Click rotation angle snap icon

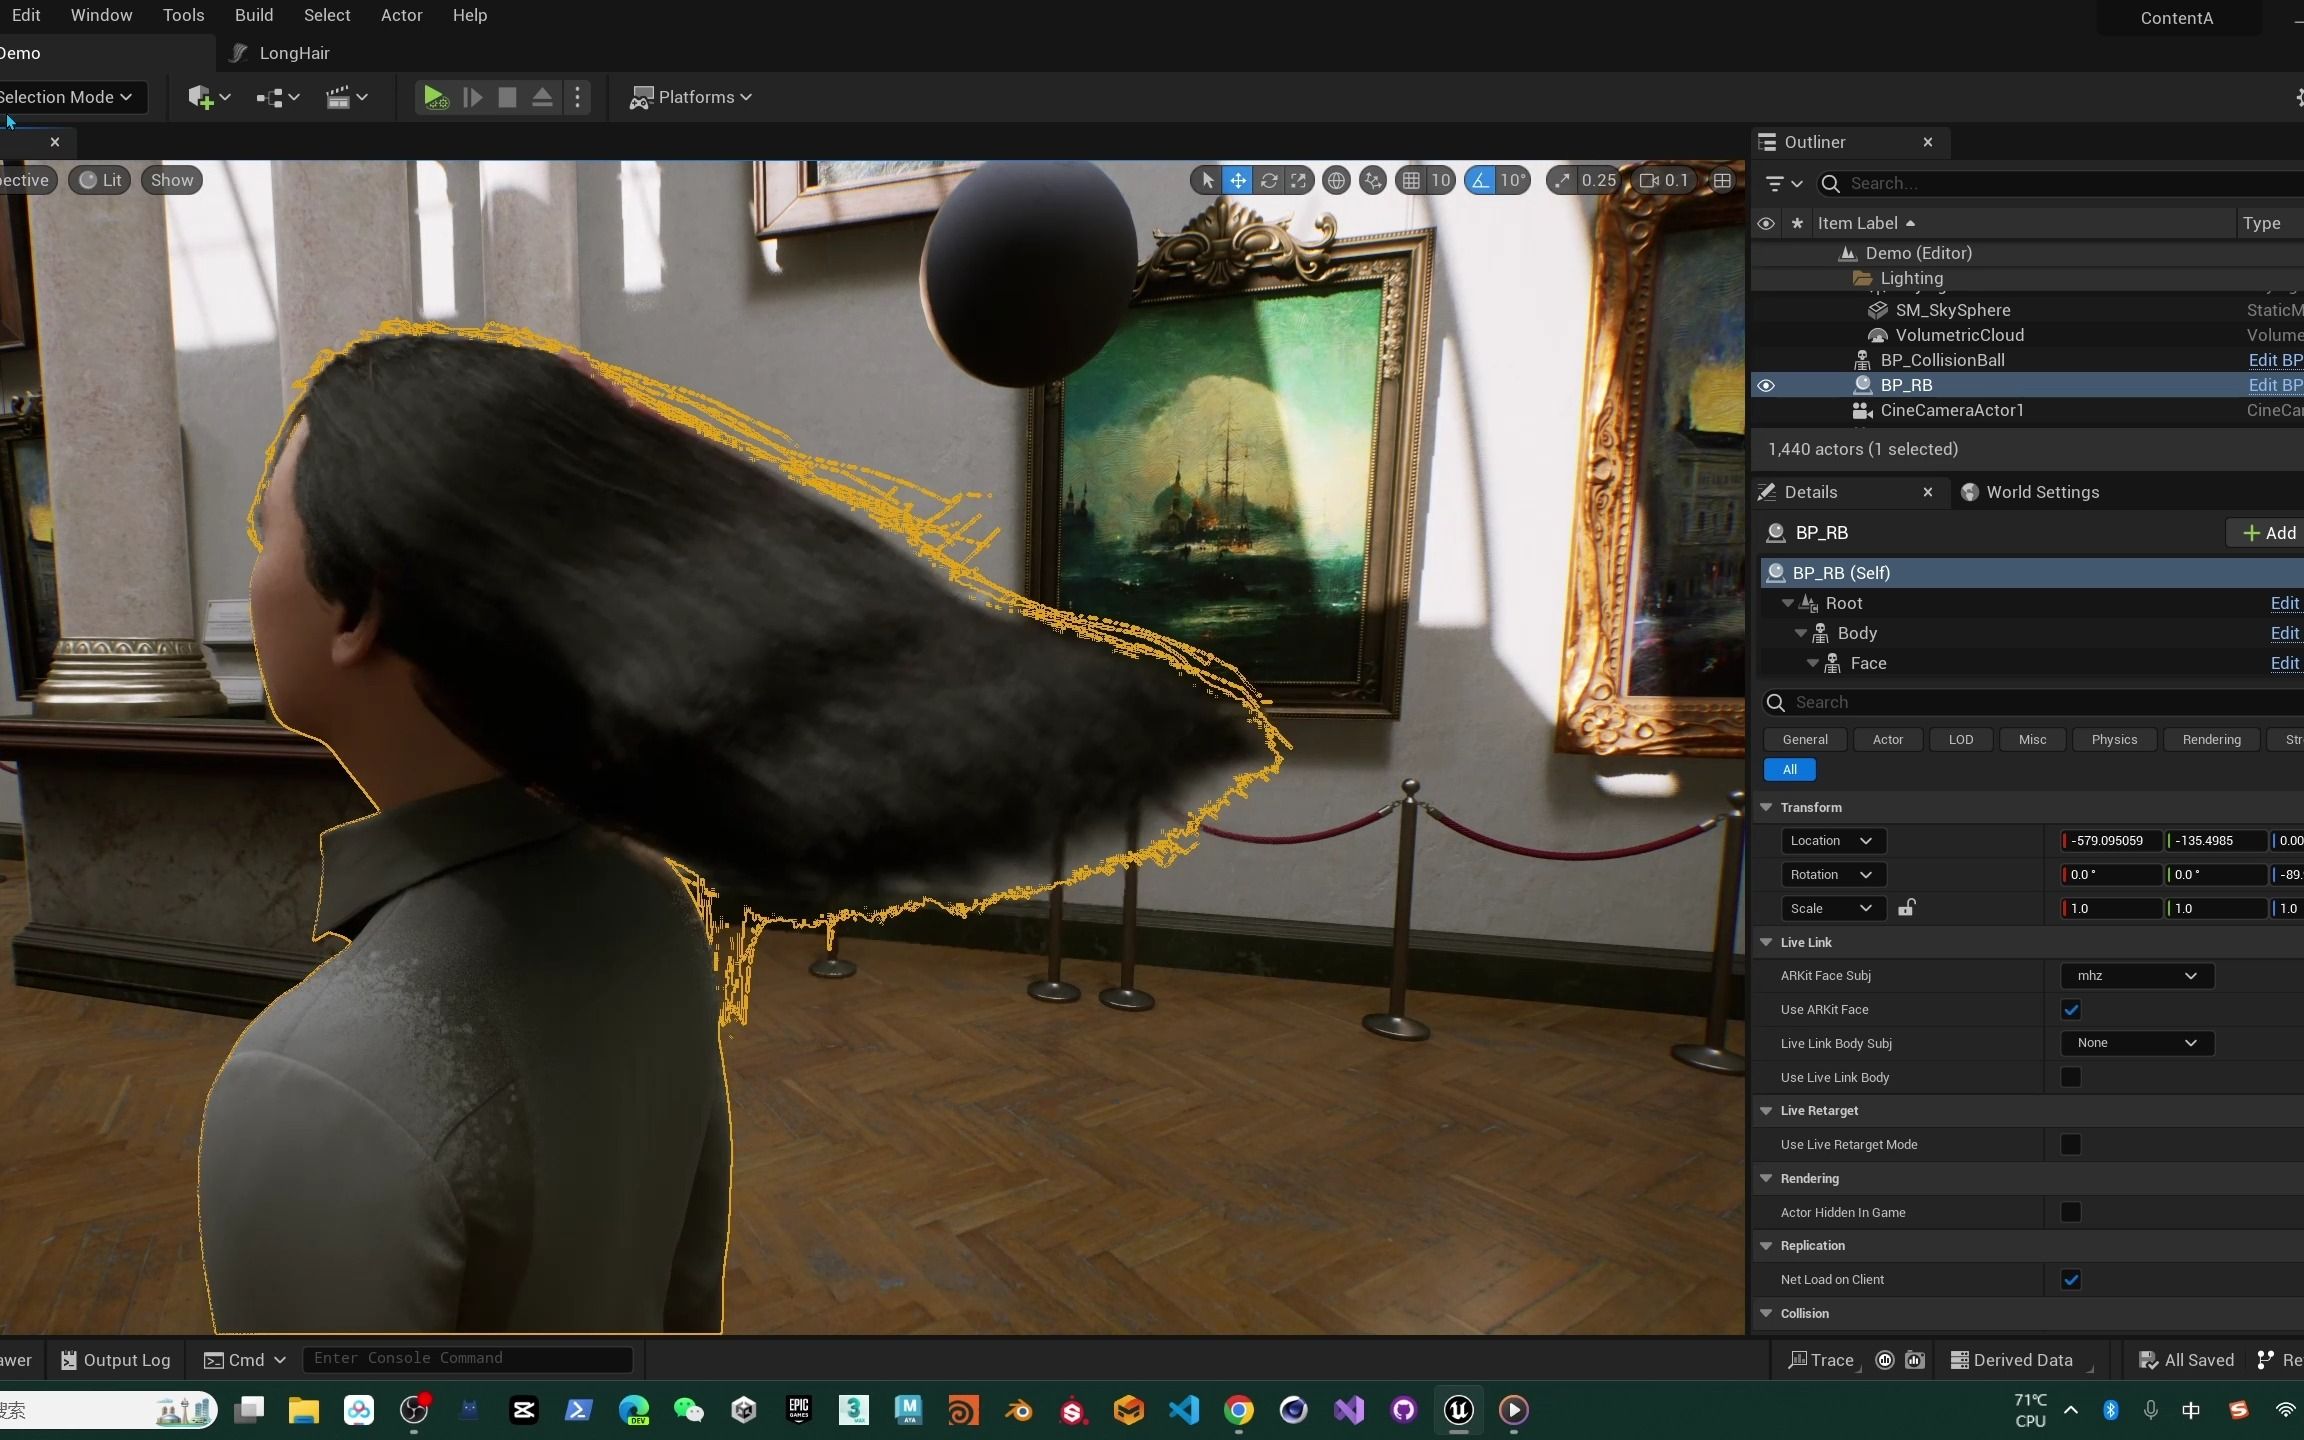click(x=1480, y=181)
